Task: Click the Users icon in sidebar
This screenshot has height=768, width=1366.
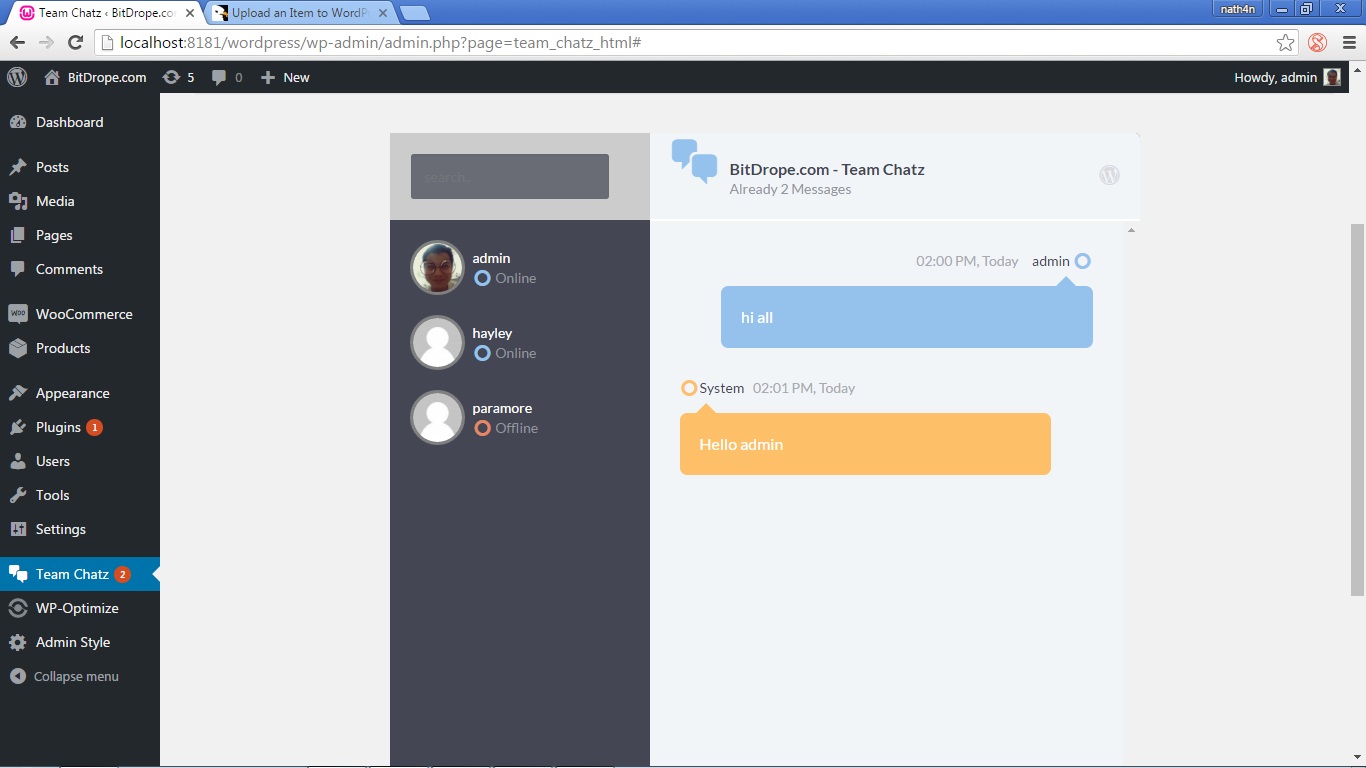Action: pyautogui.click(x=18, y=461)
